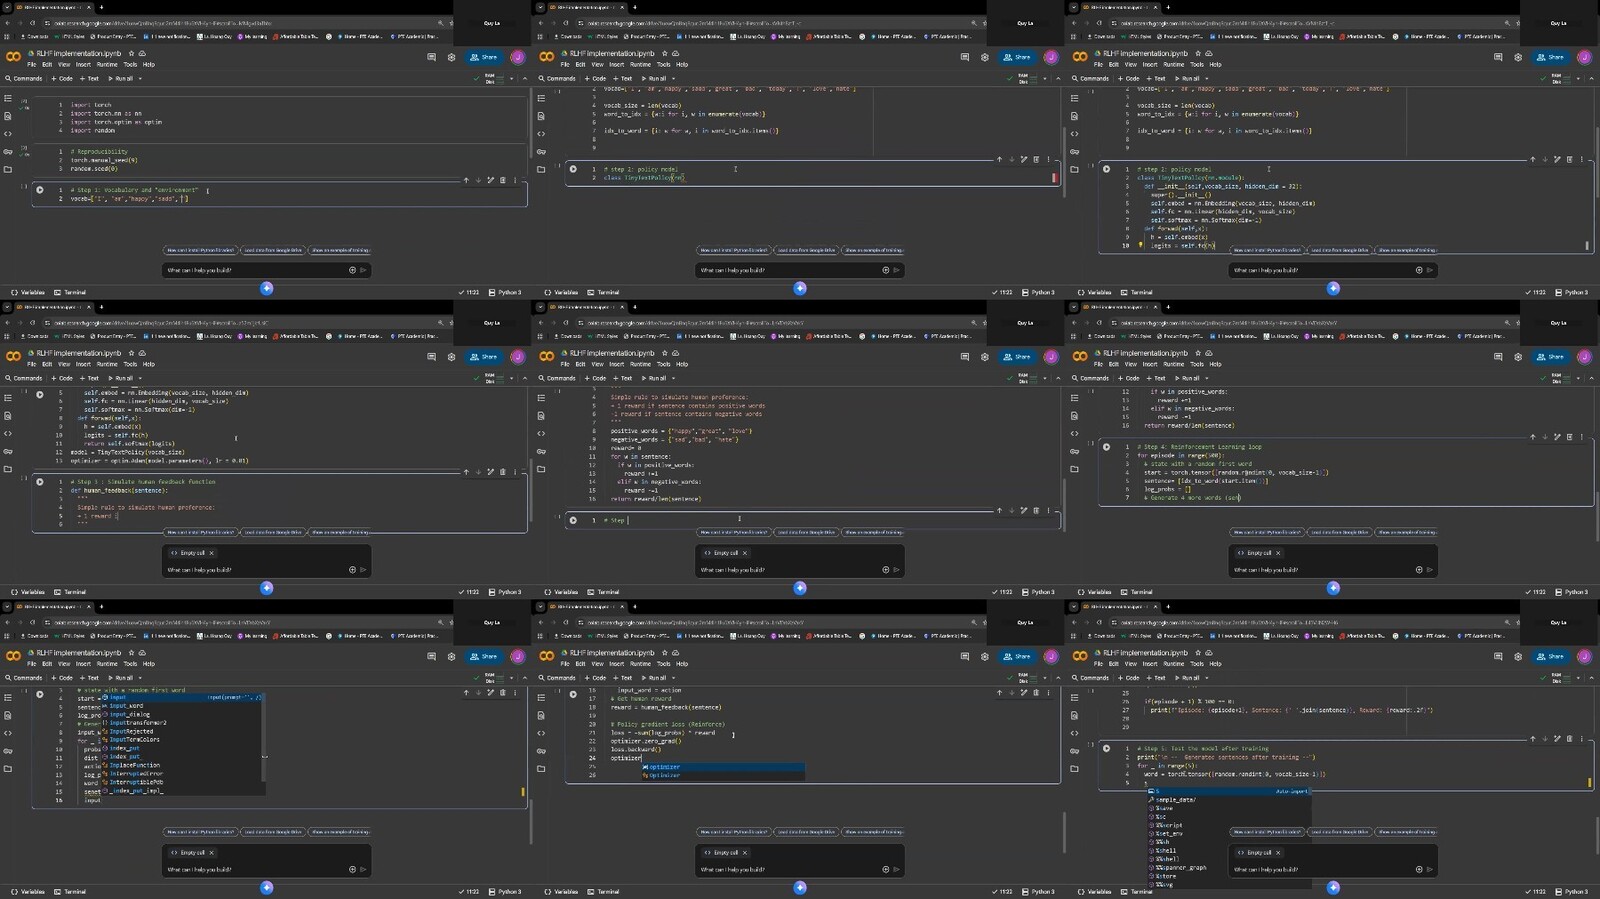This screenshot has height=899, width=1600.
Task: Toggle Variables panel below the "Step 1" cell view
Action: pyautogui.click(x=28, y=293)
